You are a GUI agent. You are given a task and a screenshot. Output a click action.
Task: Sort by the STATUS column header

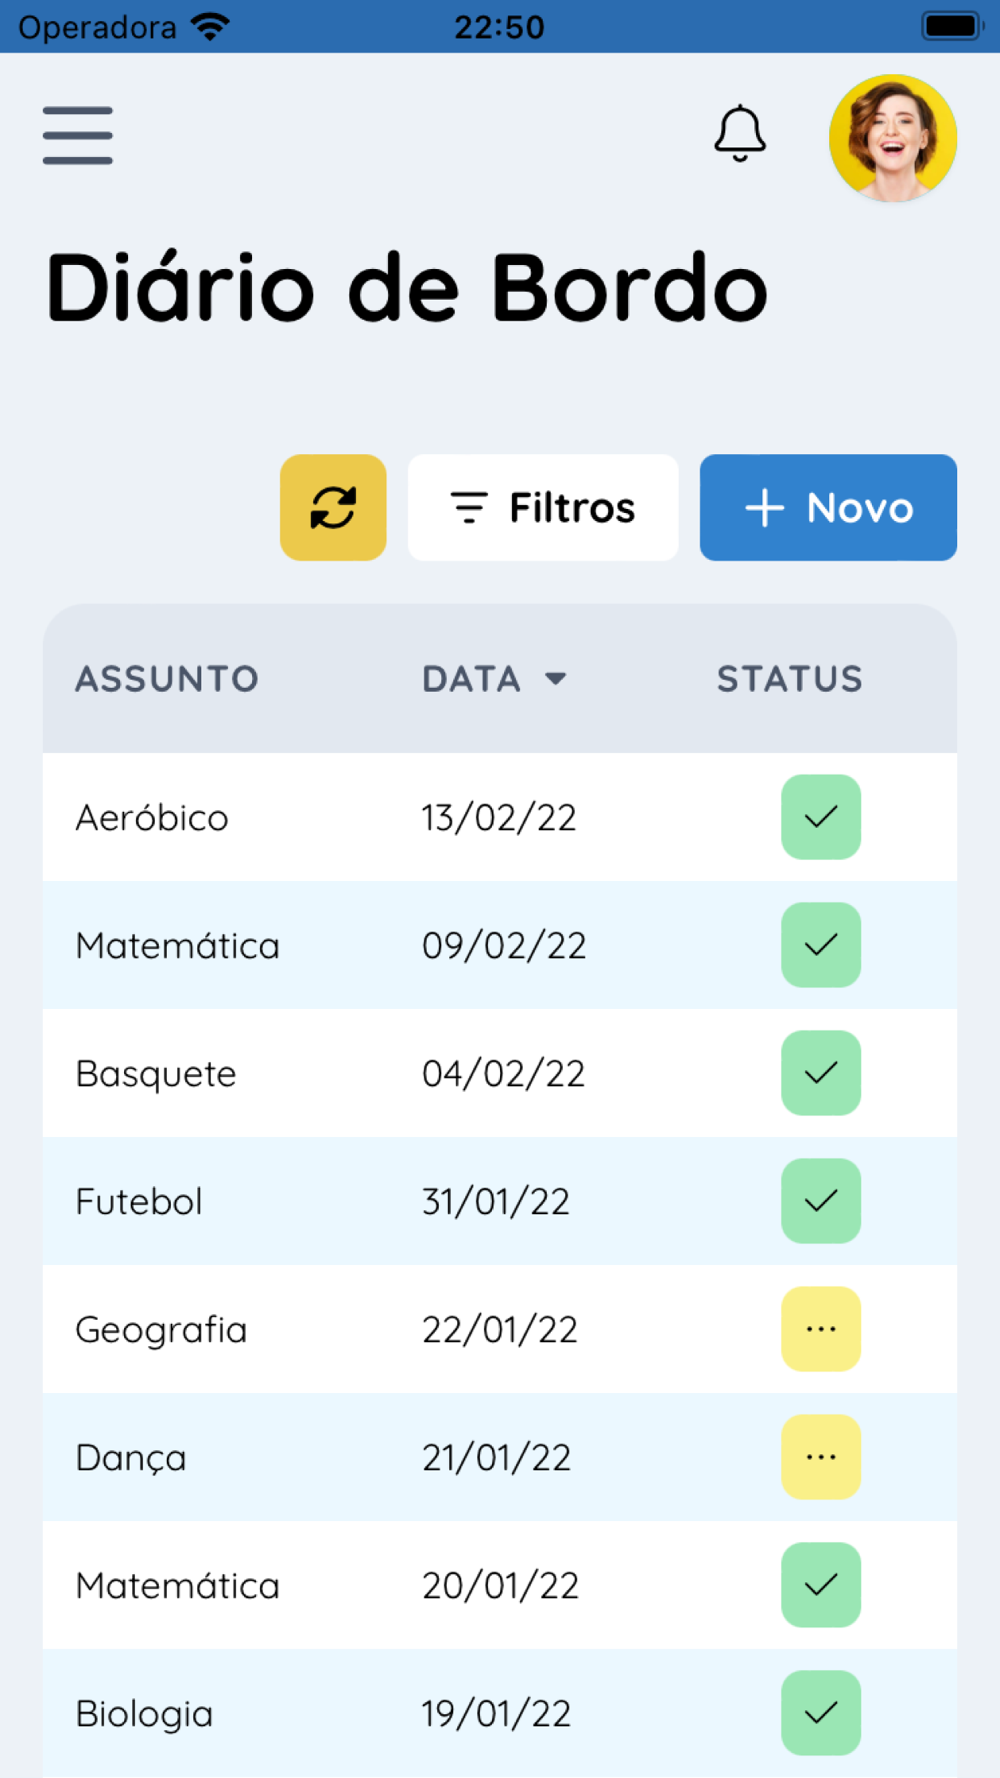click(x=789, y=679)
